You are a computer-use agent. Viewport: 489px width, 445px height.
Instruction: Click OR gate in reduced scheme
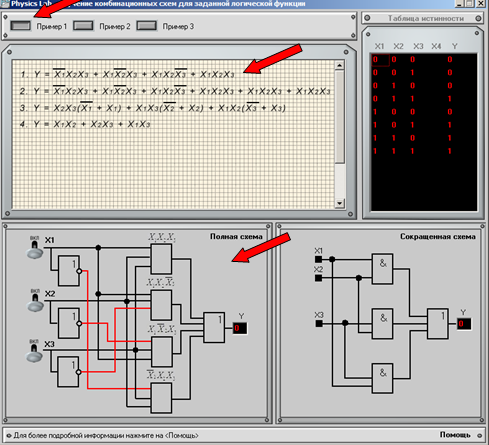(x=438, y=324)
